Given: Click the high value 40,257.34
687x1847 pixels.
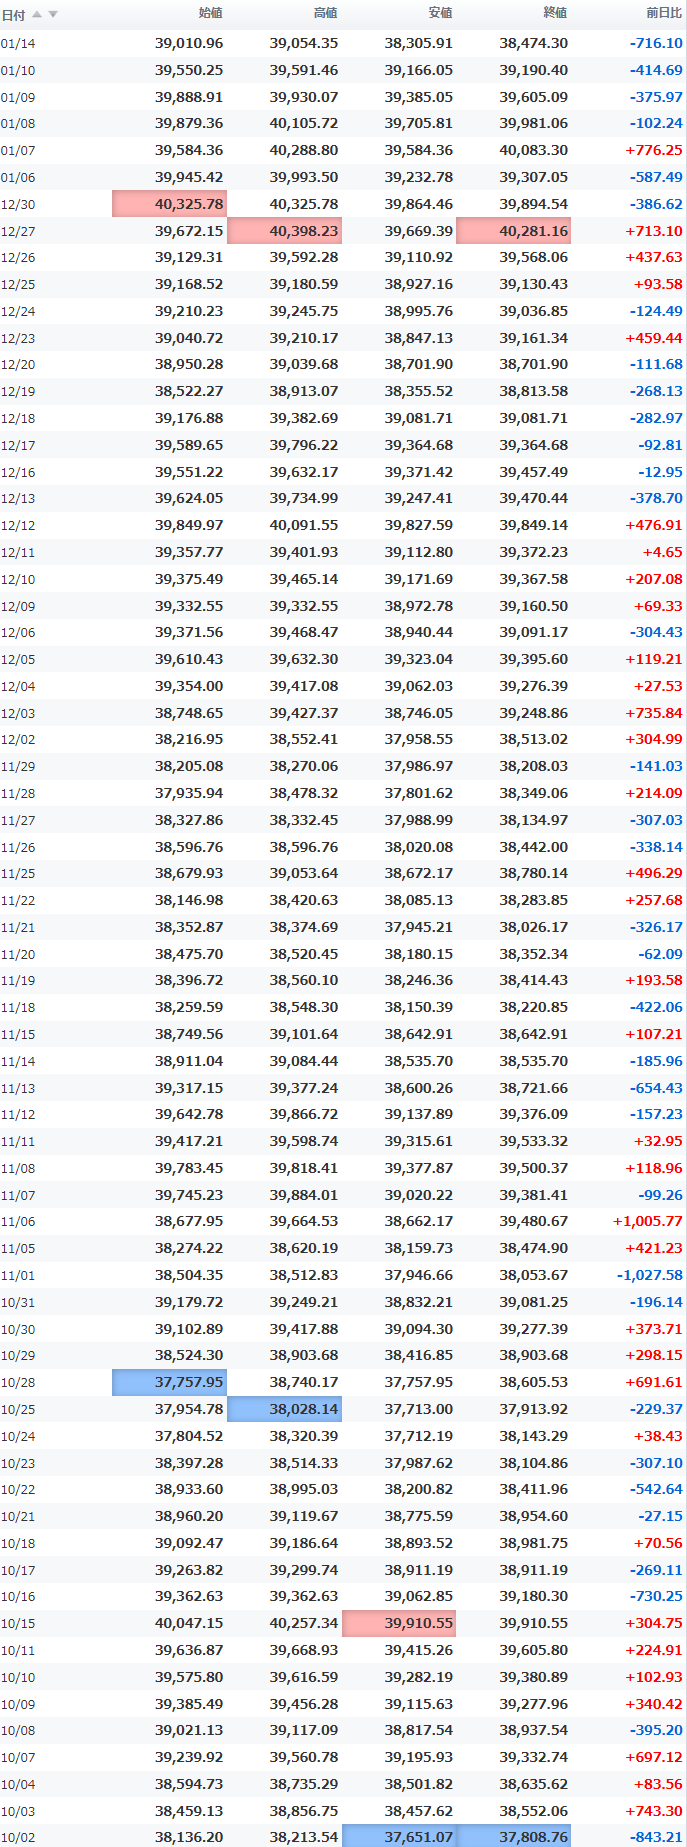Looking at the screenshot, I should [x=304, y=1623].
